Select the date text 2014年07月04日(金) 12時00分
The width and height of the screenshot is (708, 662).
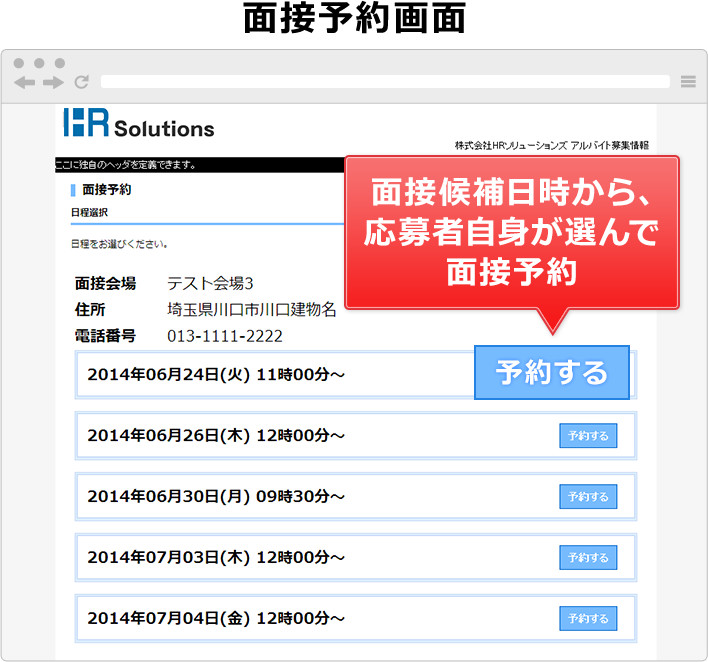(x=216, y=619)
